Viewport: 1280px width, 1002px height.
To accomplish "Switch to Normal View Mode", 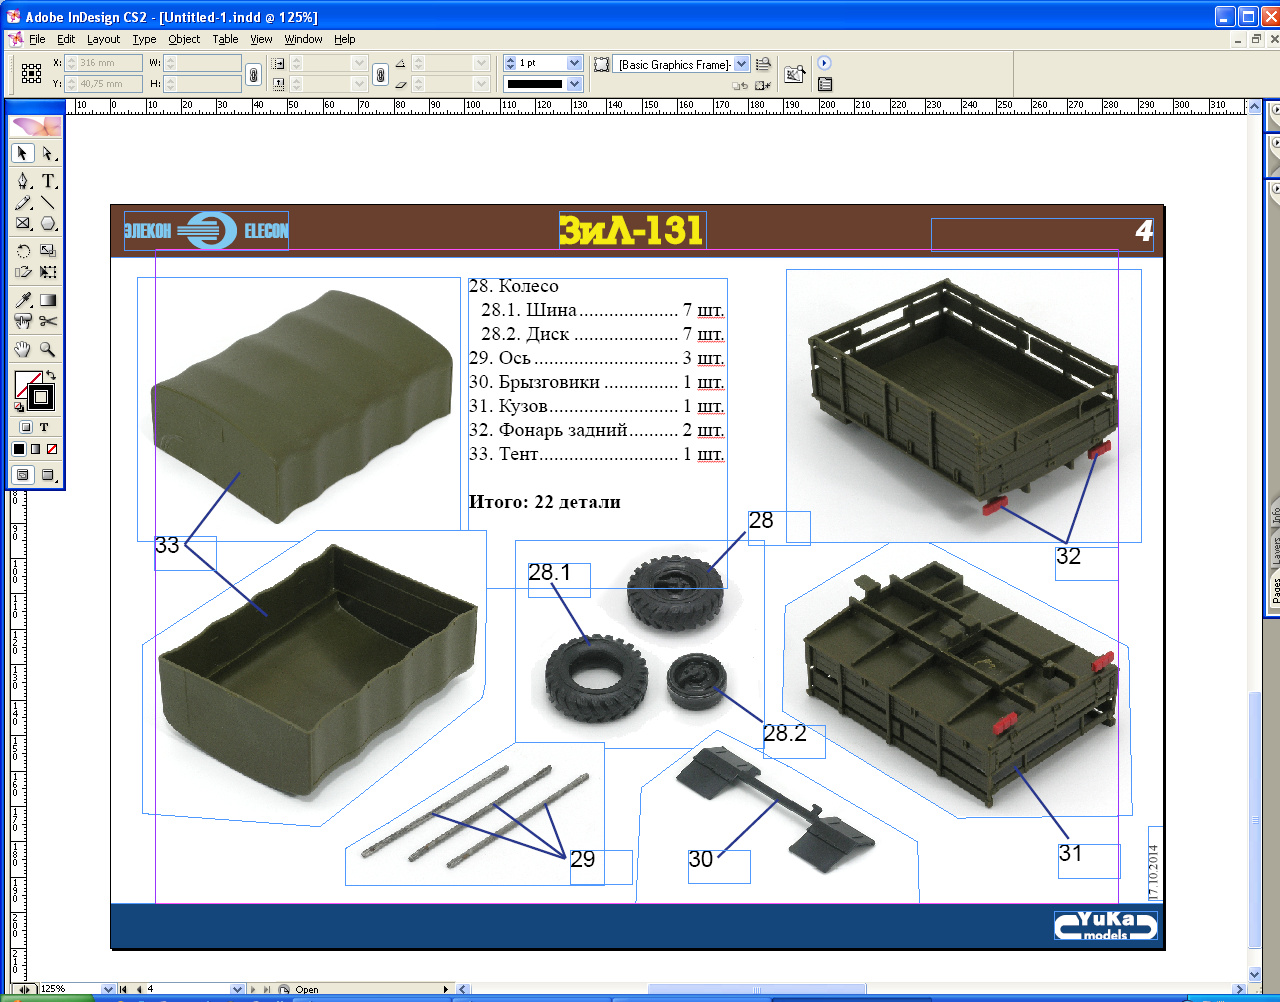I will (23, 475).
